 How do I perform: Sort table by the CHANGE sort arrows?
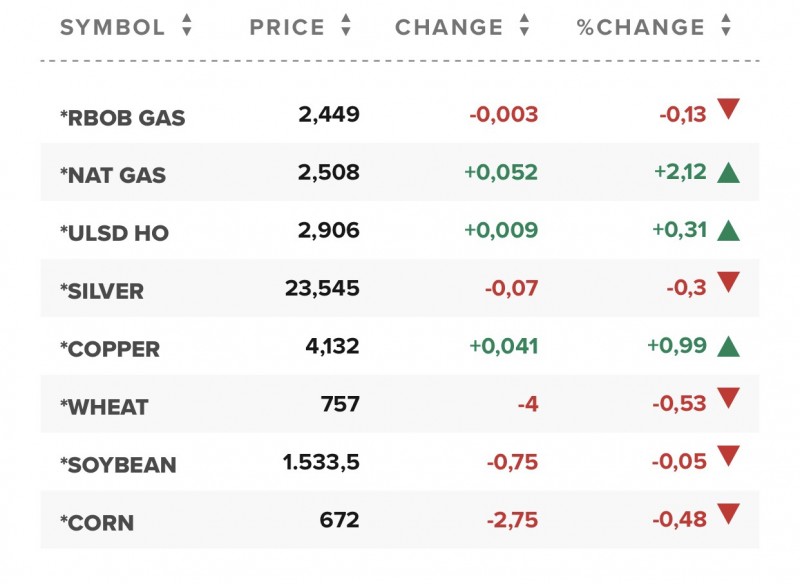tap(524, 27)
